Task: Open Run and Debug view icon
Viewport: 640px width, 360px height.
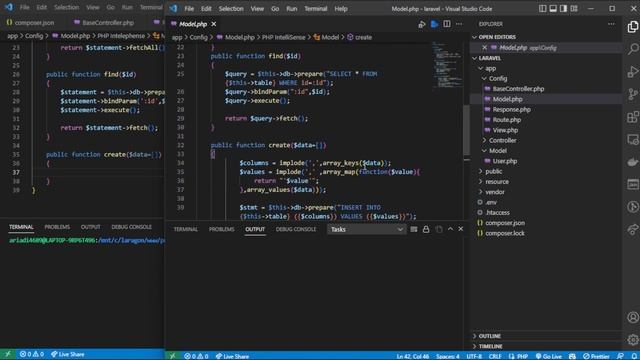Action: pos(633,72)
